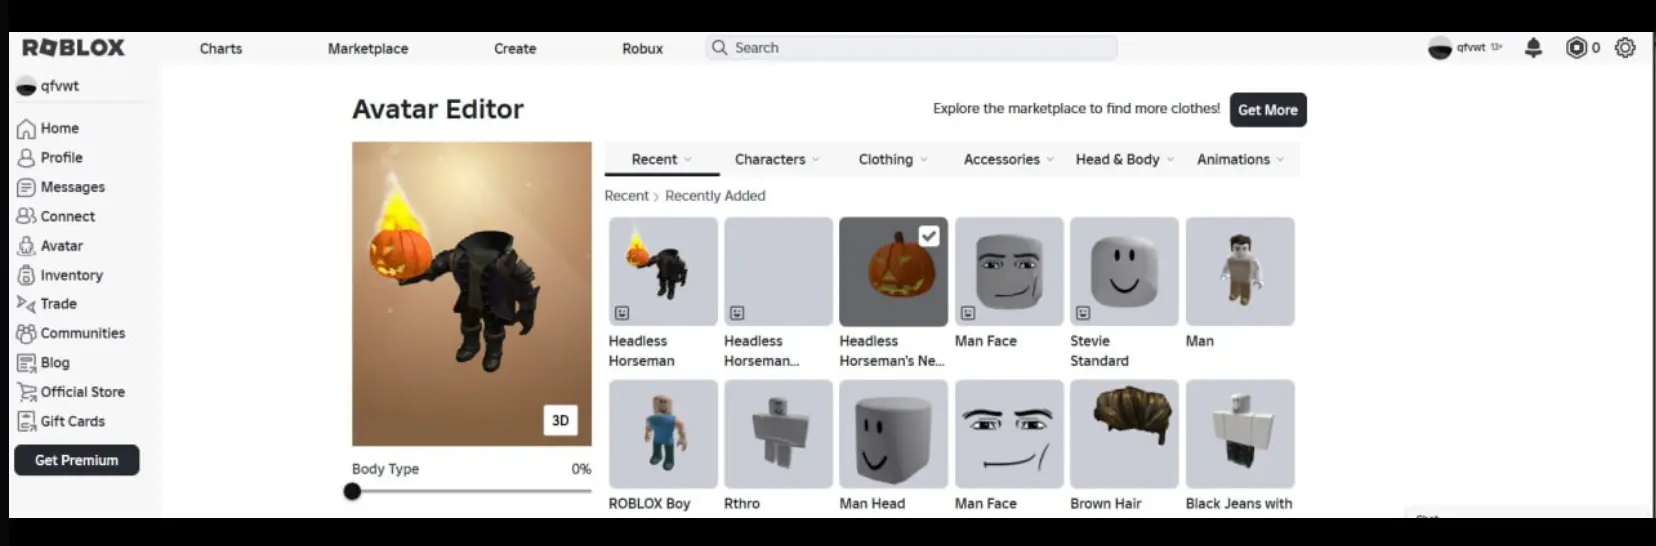1656x546 pixels.
Task: Expand the Clothing dropdown tab
Action: pyautogui.click(x=892, y=160)
